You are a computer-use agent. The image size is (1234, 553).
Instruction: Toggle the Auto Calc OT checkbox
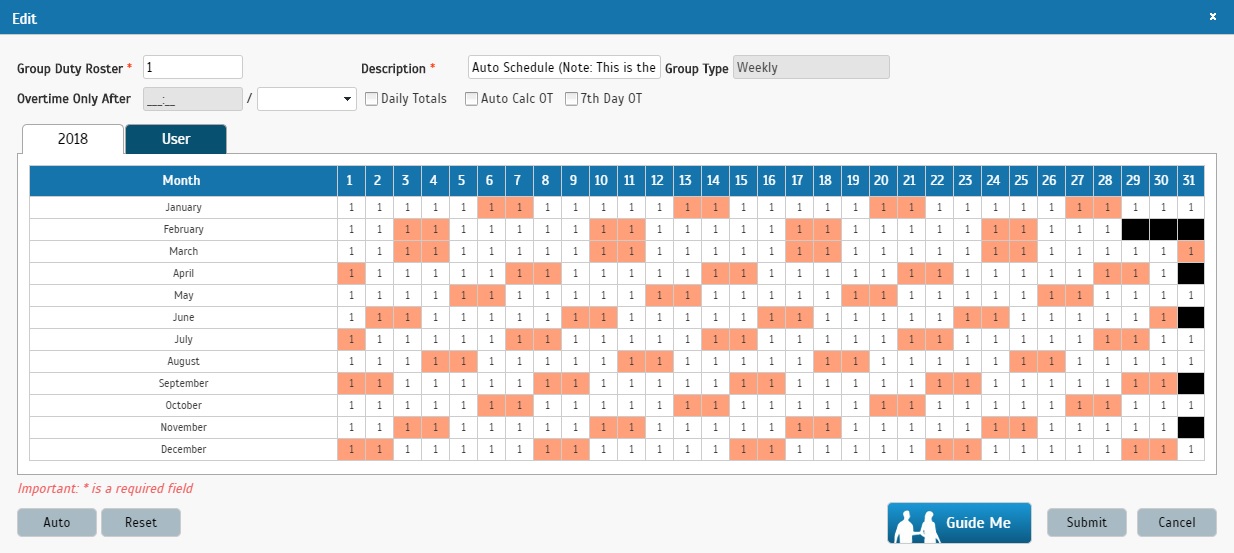pyautogui.click(x=471, y=99)
